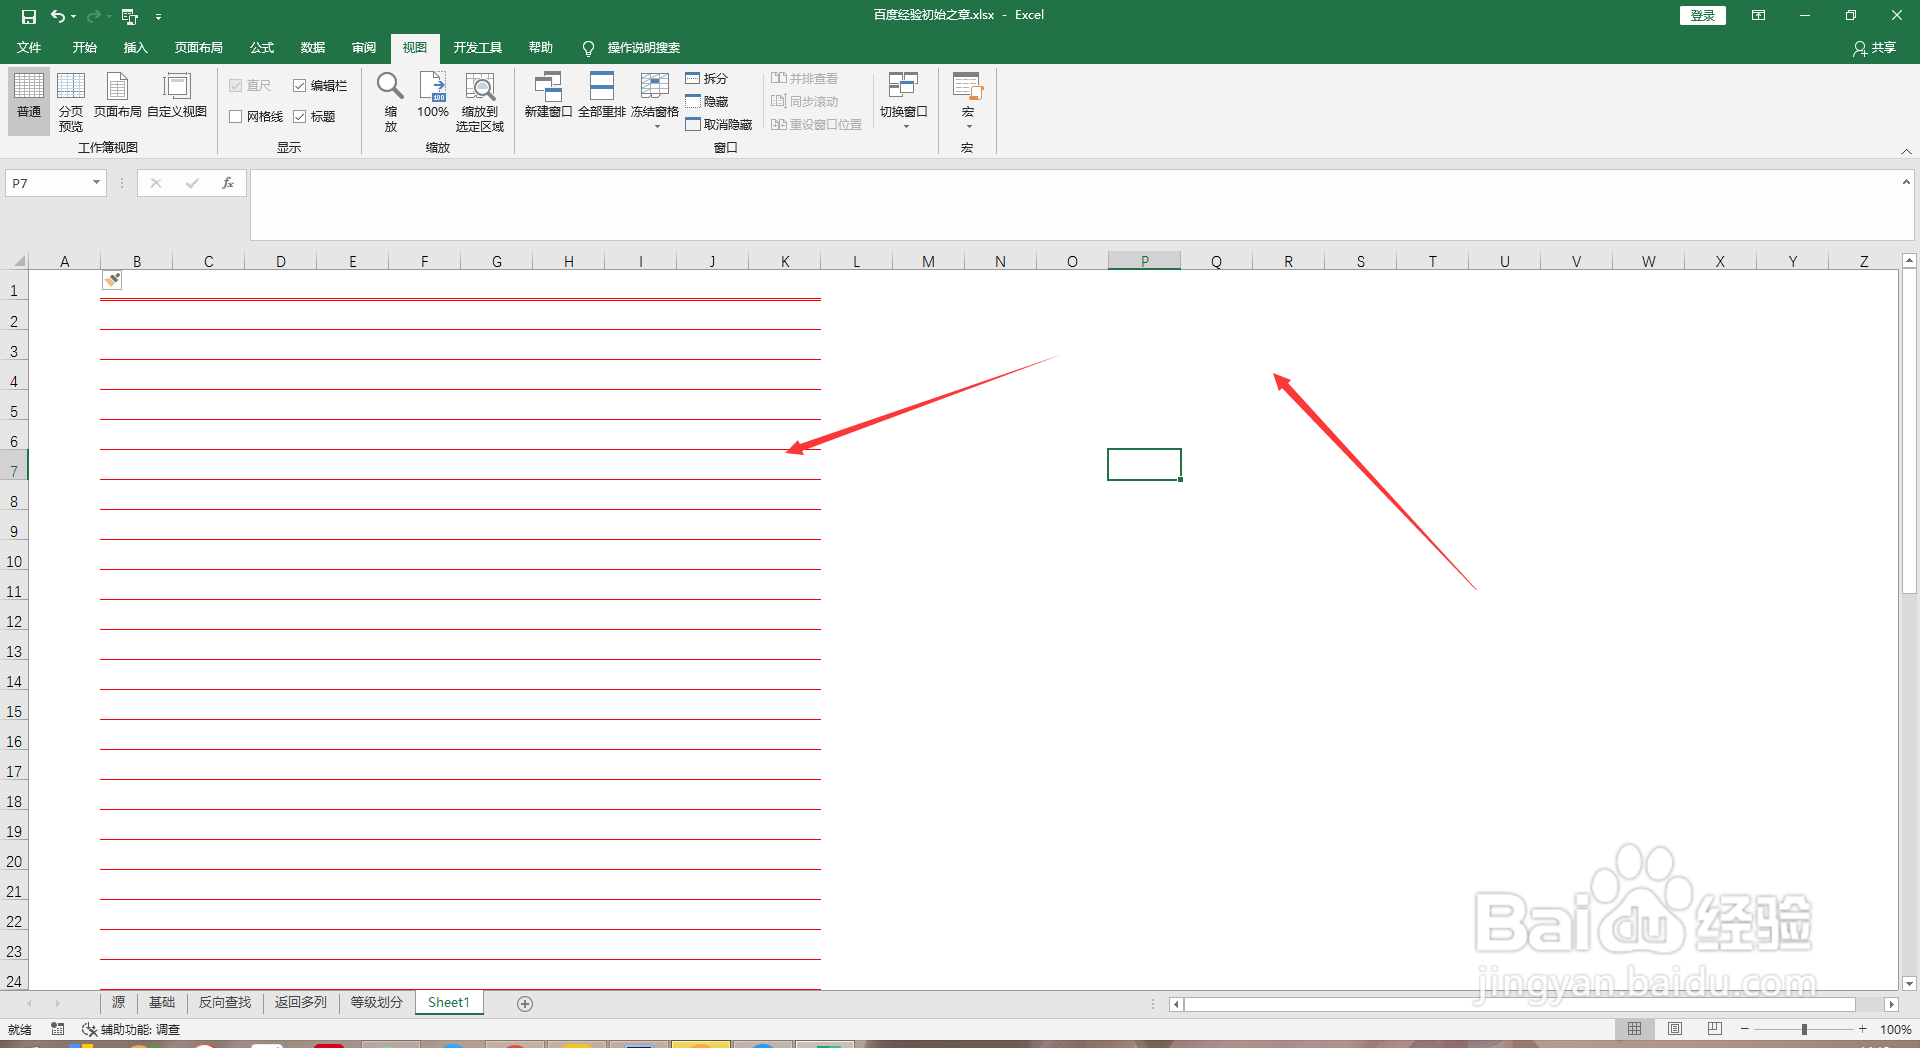Open a New Window (新建窗口)
The image size is (1920, 1048).
click(x=548, y=95)
